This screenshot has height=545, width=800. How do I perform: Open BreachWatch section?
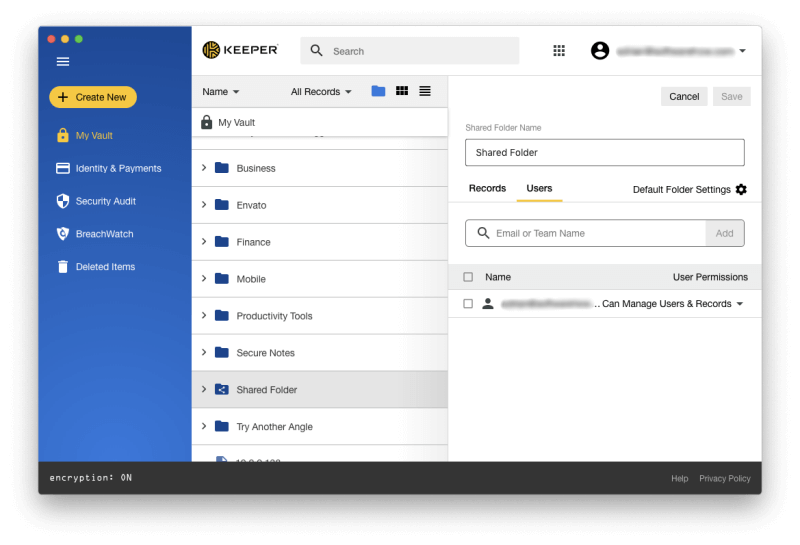(105, 234)
